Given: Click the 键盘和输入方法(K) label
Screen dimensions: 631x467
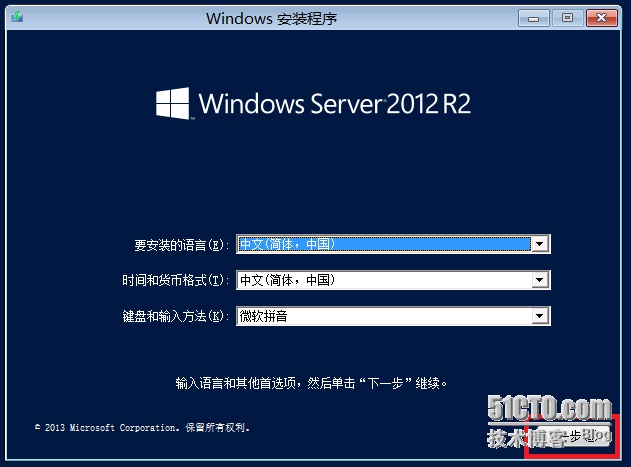Looking at the screenshot, I should click(175, 316).
